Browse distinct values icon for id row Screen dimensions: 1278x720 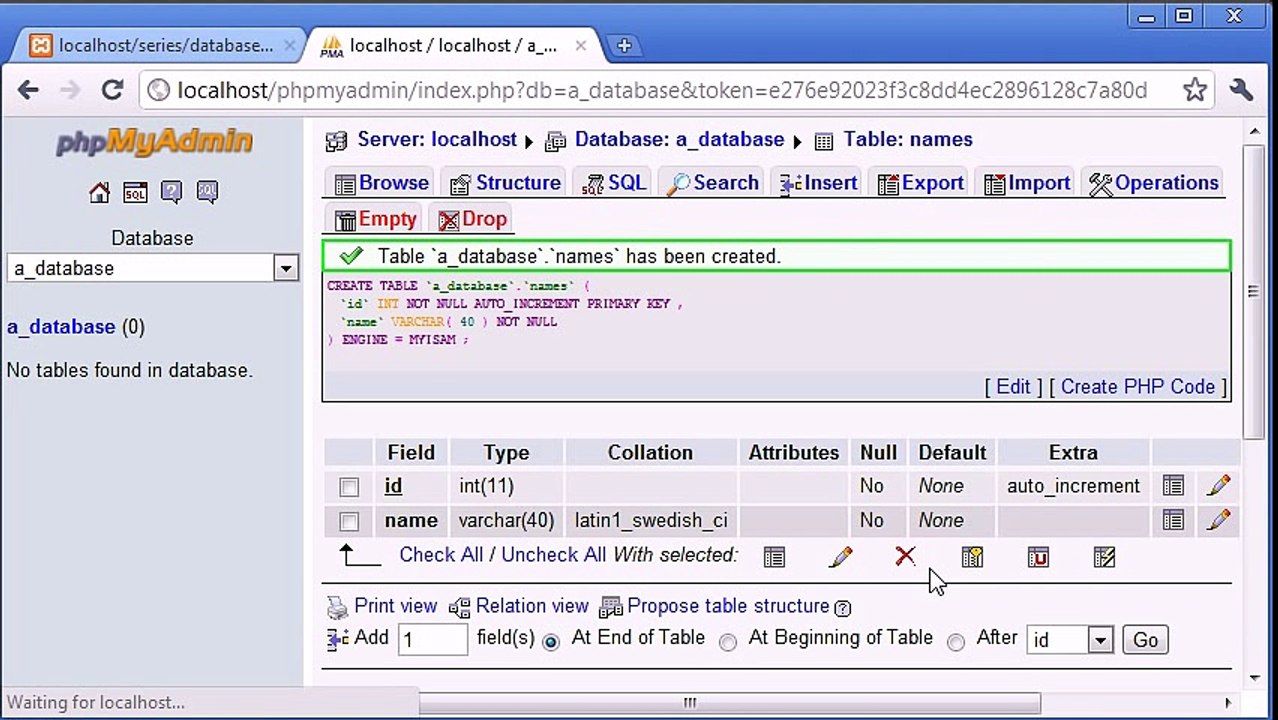1173,486
